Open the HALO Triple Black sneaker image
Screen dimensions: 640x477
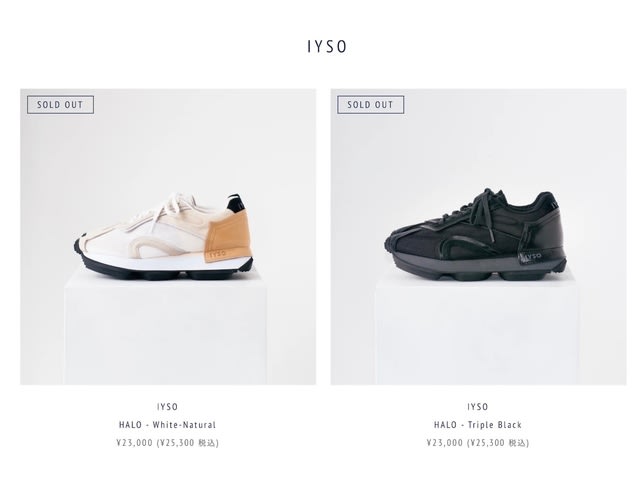click(478, 237)
